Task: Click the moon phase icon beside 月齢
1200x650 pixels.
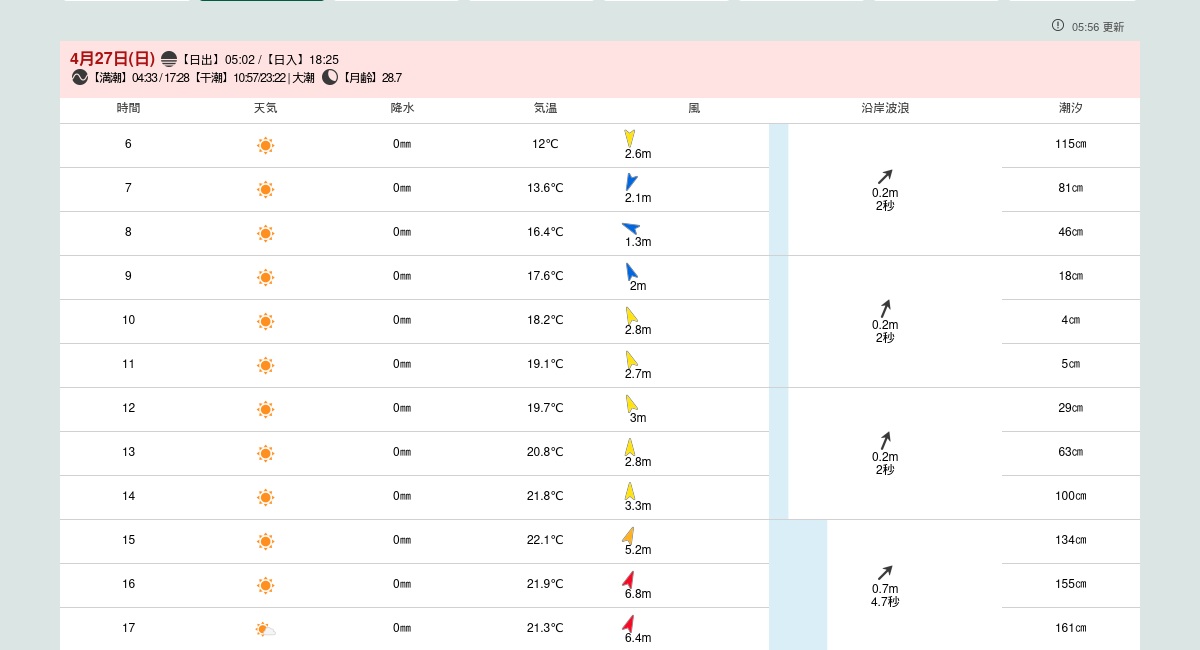Action: tap(330, 77)
